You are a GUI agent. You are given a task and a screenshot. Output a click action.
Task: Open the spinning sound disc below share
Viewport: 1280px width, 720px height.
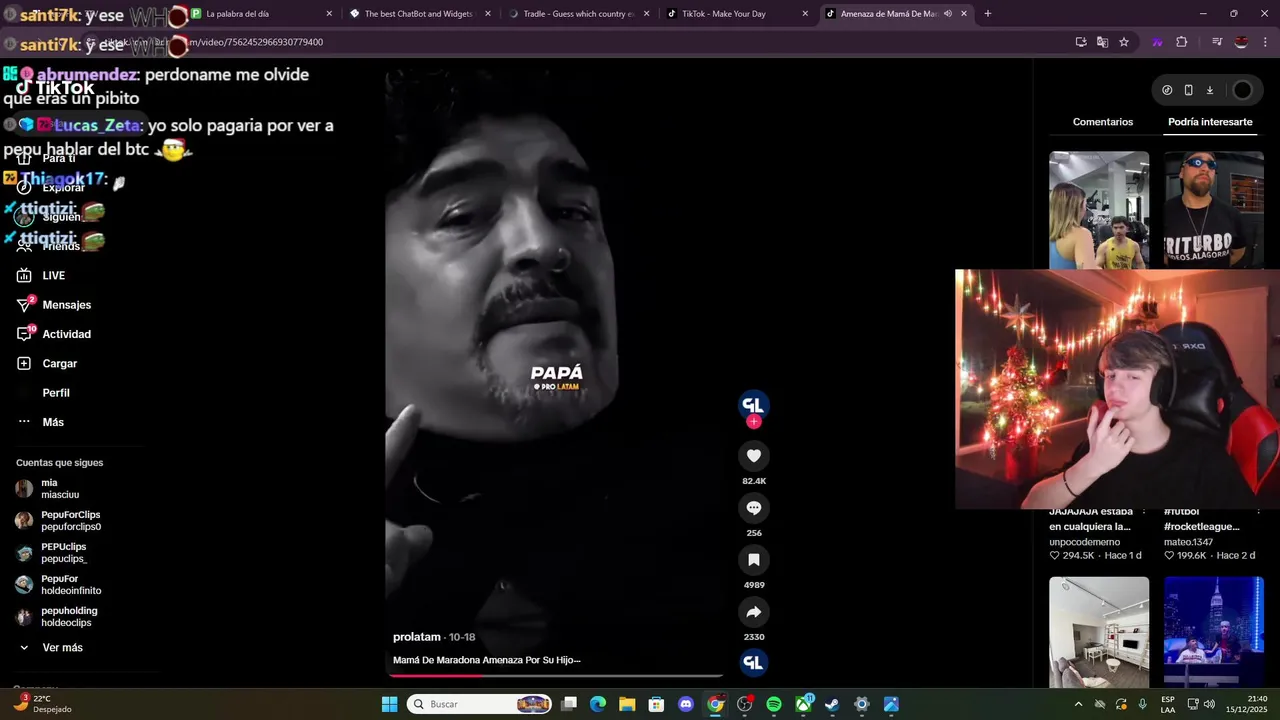754,662
